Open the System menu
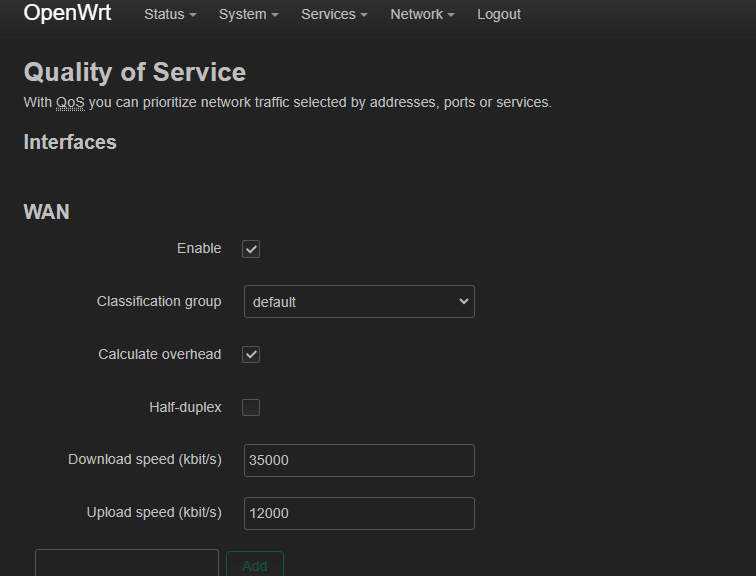This screenshot has width=756, height=576. point(248,14)
